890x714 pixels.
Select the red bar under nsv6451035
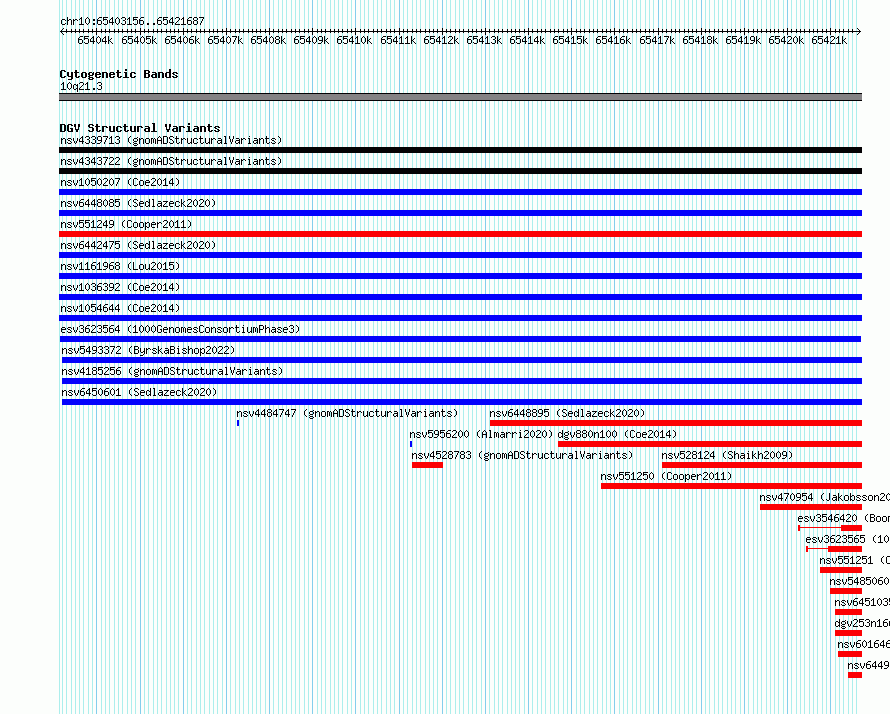click(x=849, y=612)
